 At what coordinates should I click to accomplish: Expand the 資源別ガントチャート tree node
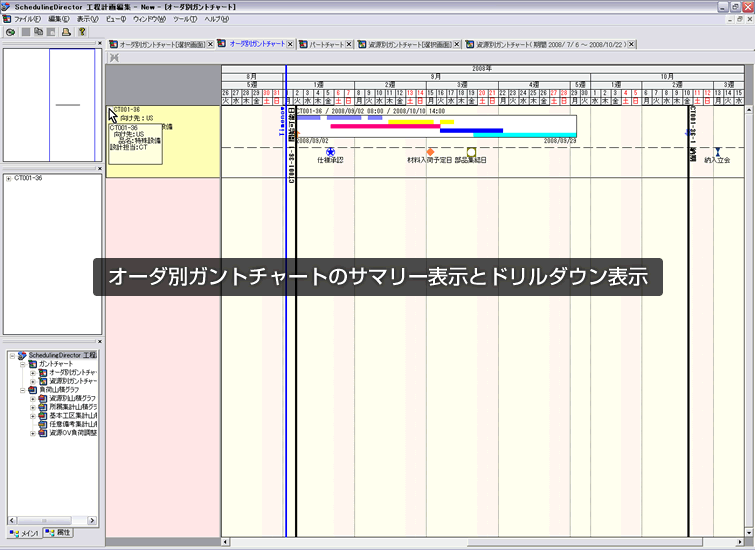[33, 382]
